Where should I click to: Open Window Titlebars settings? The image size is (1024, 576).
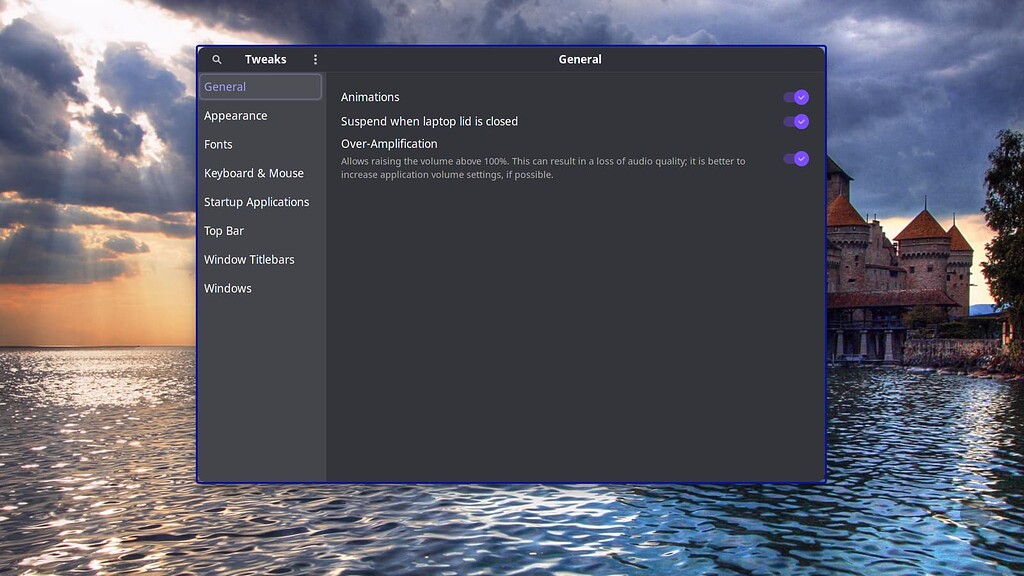click(249, 259)
